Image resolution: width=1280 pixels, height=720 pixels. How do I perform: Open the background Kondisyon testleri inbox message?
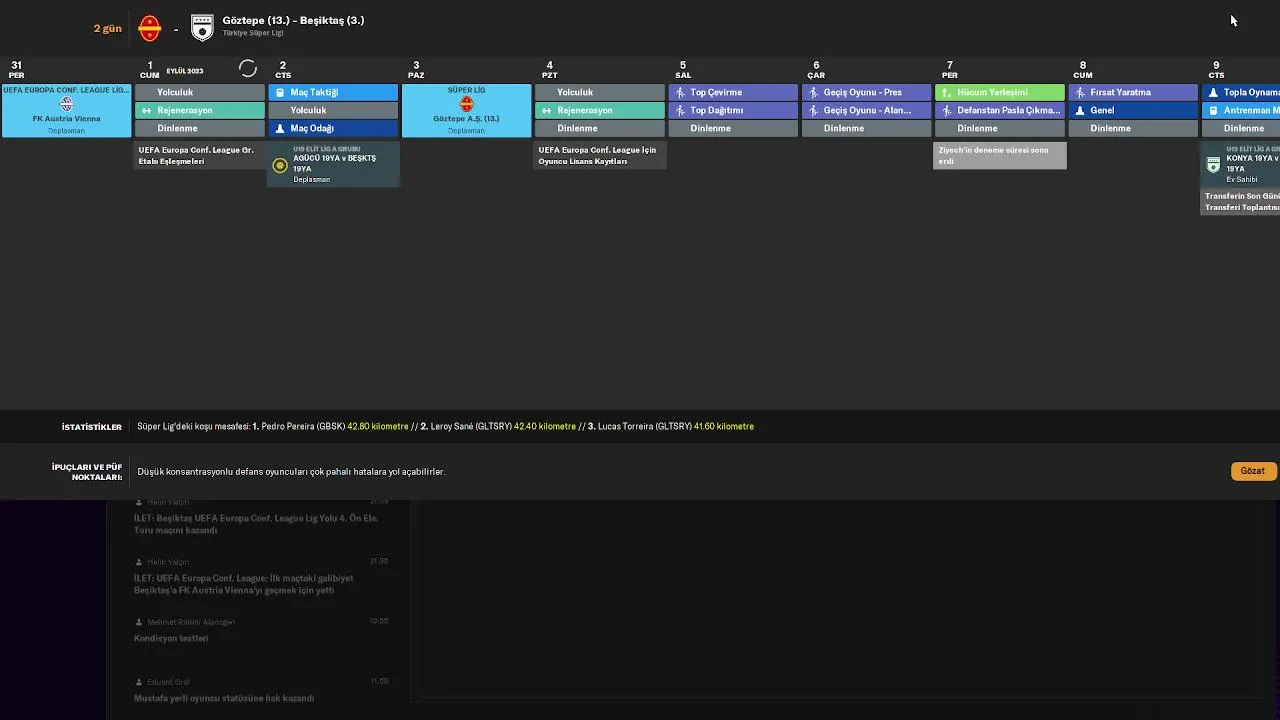(171, 638)
